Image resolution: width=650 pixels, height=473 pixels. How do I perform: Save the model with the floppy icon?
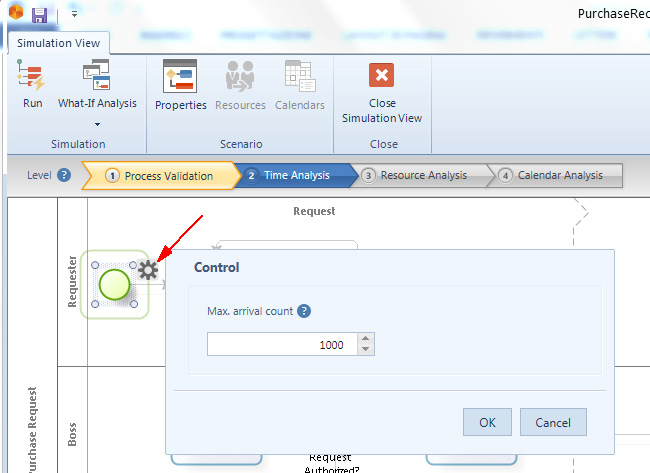[x=40, y=15]
